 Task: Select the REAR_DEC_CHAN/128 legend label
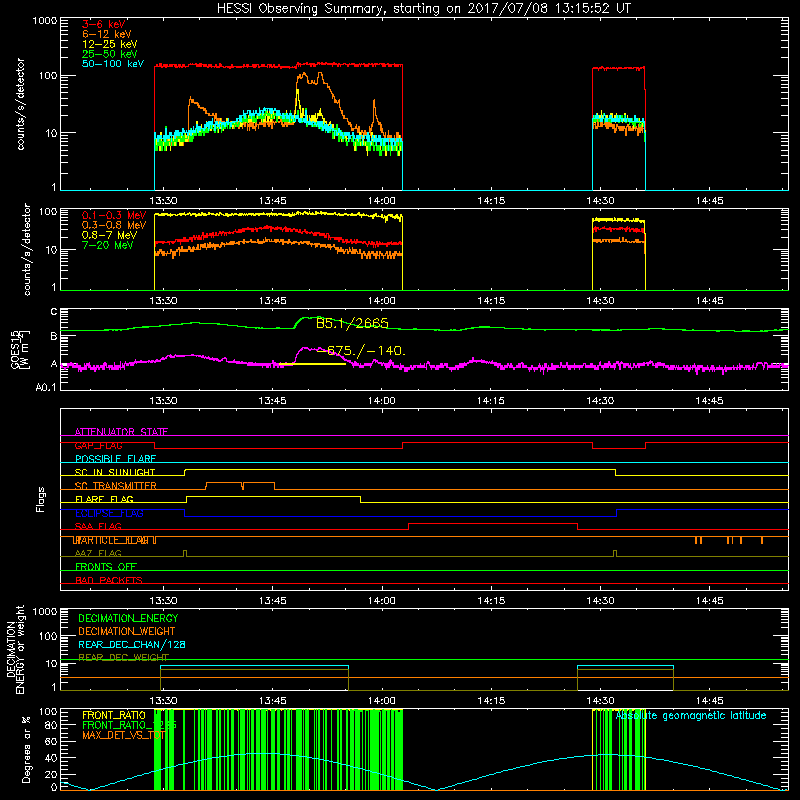point(132,644)
